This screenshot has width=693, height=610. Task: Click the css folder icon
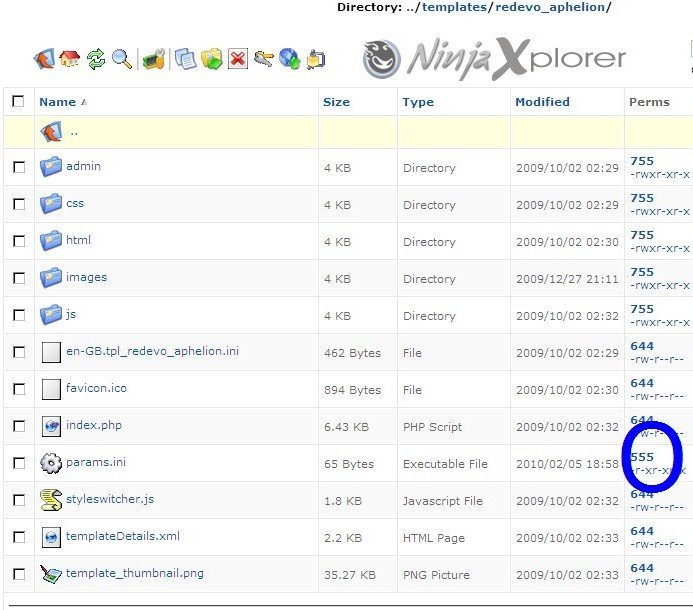pyautogui.click(x=51, y=204)
